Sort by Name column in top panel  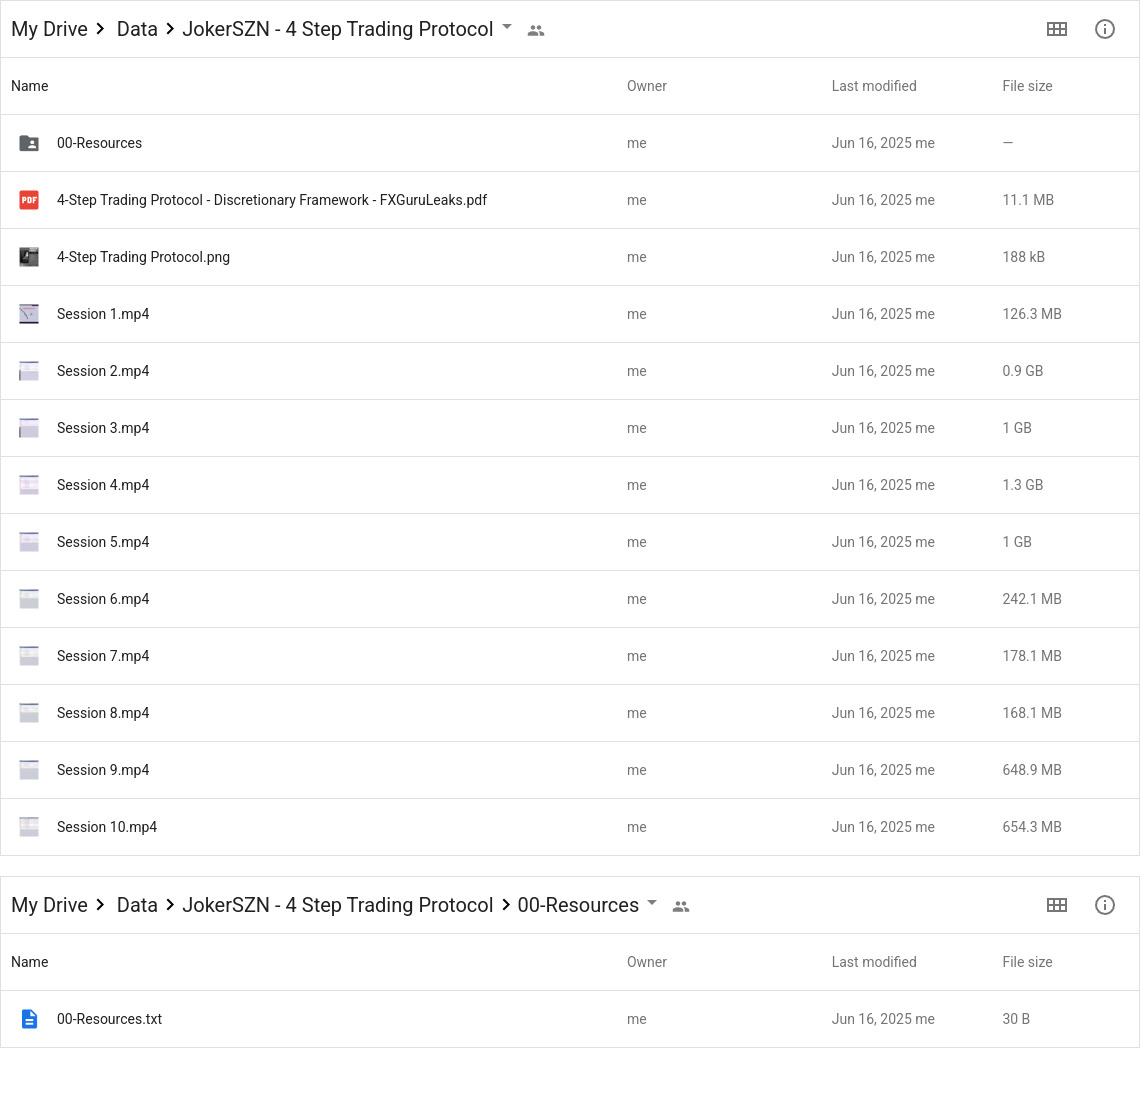[30, 86]
